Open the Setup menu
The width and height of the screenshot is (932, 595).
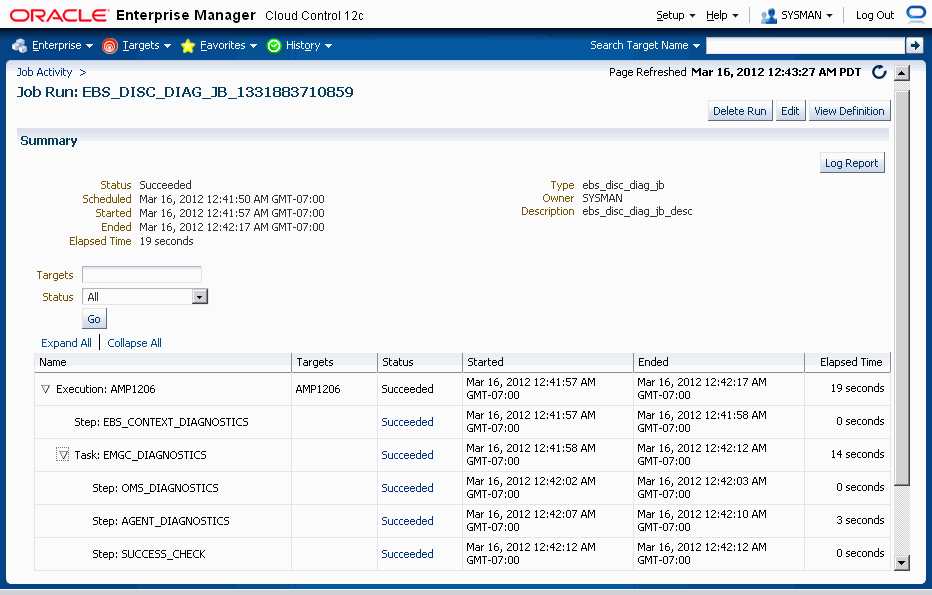click(x=675, y=15)
